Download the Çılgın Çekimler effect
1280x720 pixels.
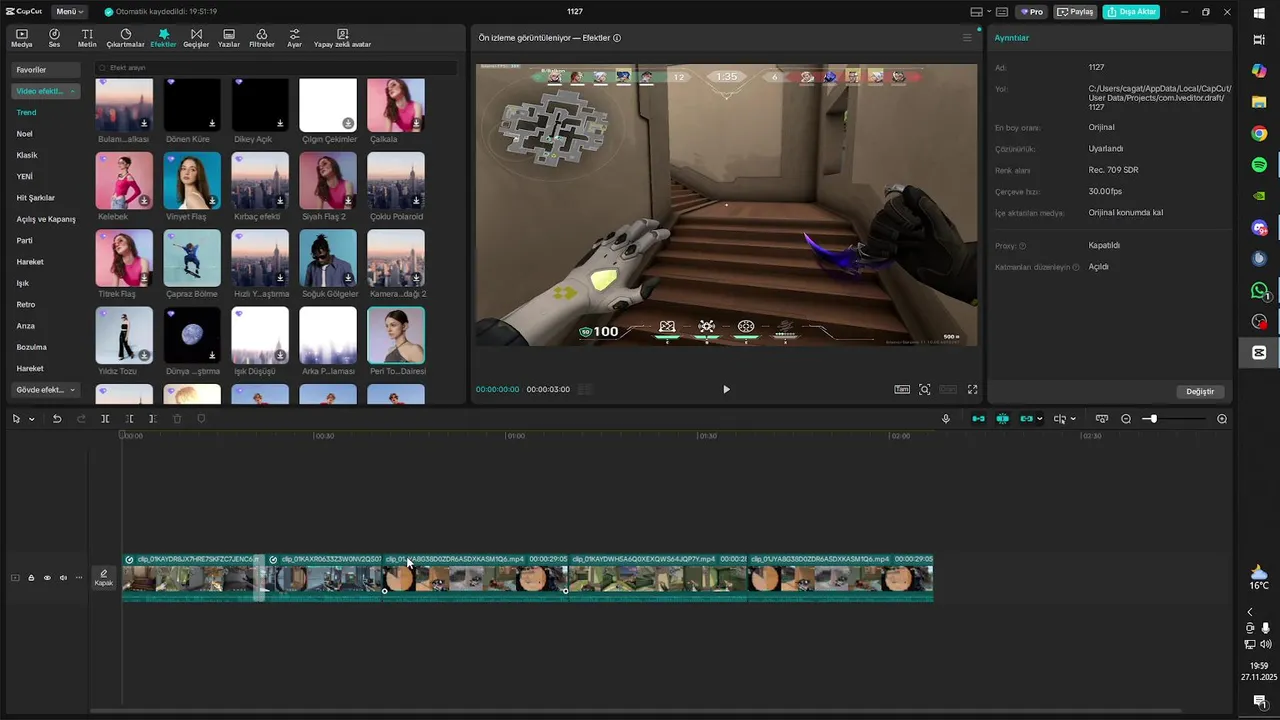[x=348, y=124]
